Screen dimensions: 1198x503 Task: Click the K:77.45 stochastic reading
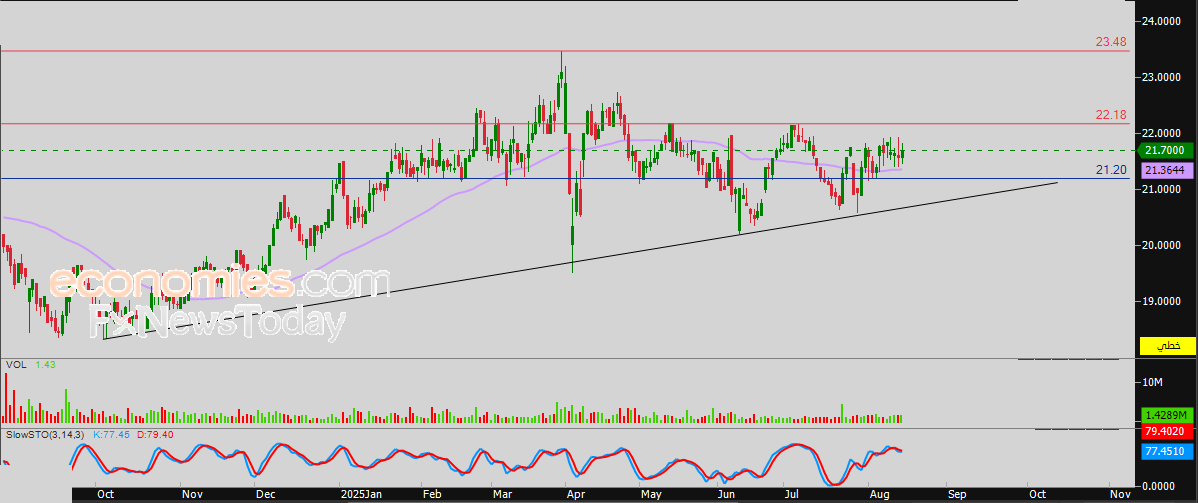click(111, 434)
